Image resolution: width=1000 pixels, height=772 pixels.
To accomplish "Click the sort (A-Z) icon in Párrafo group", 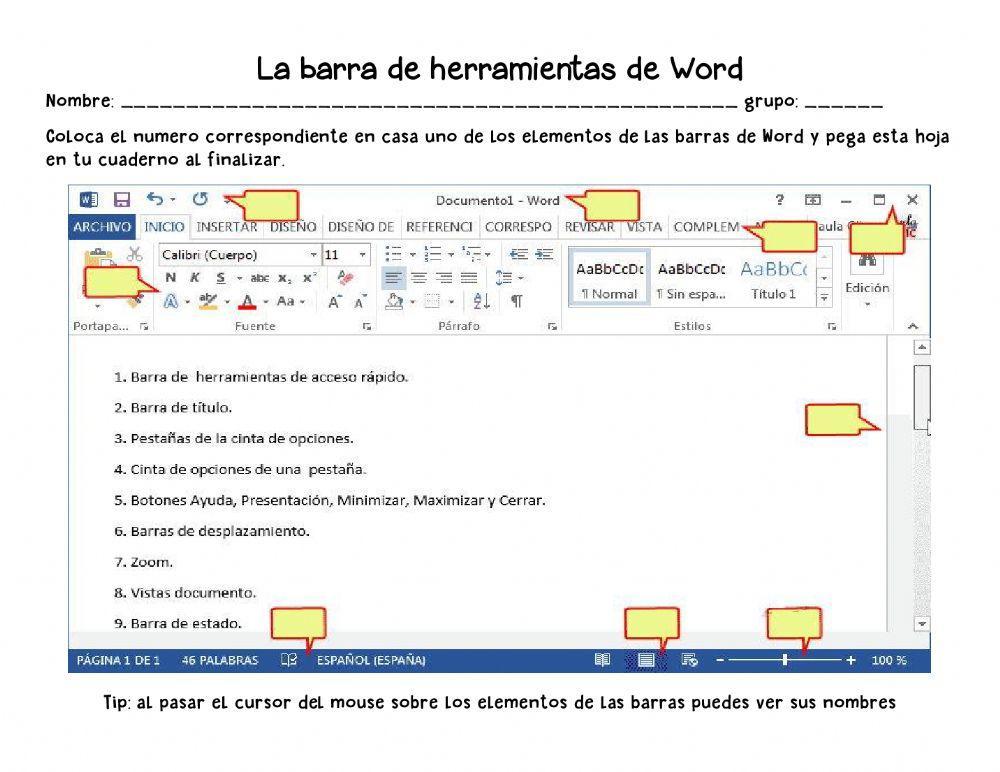I will click(482, 300).
